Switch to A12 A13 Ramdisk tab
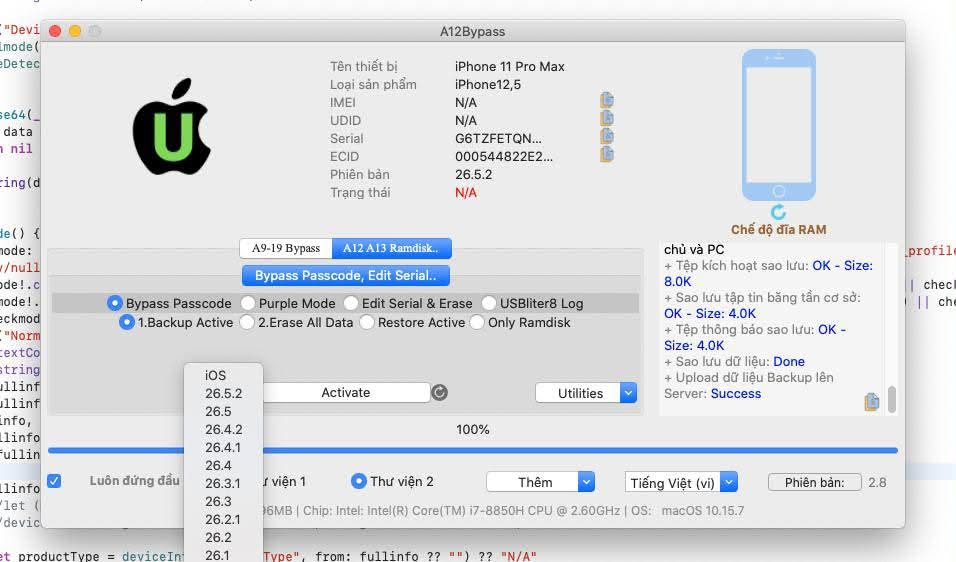 391,248
